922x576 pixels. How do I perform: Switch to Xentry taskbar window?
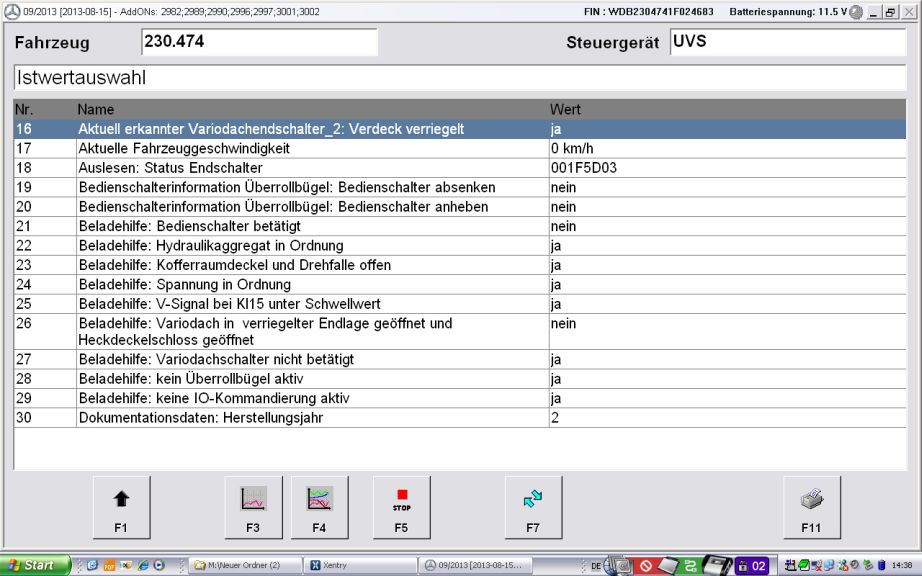[360, 565]
